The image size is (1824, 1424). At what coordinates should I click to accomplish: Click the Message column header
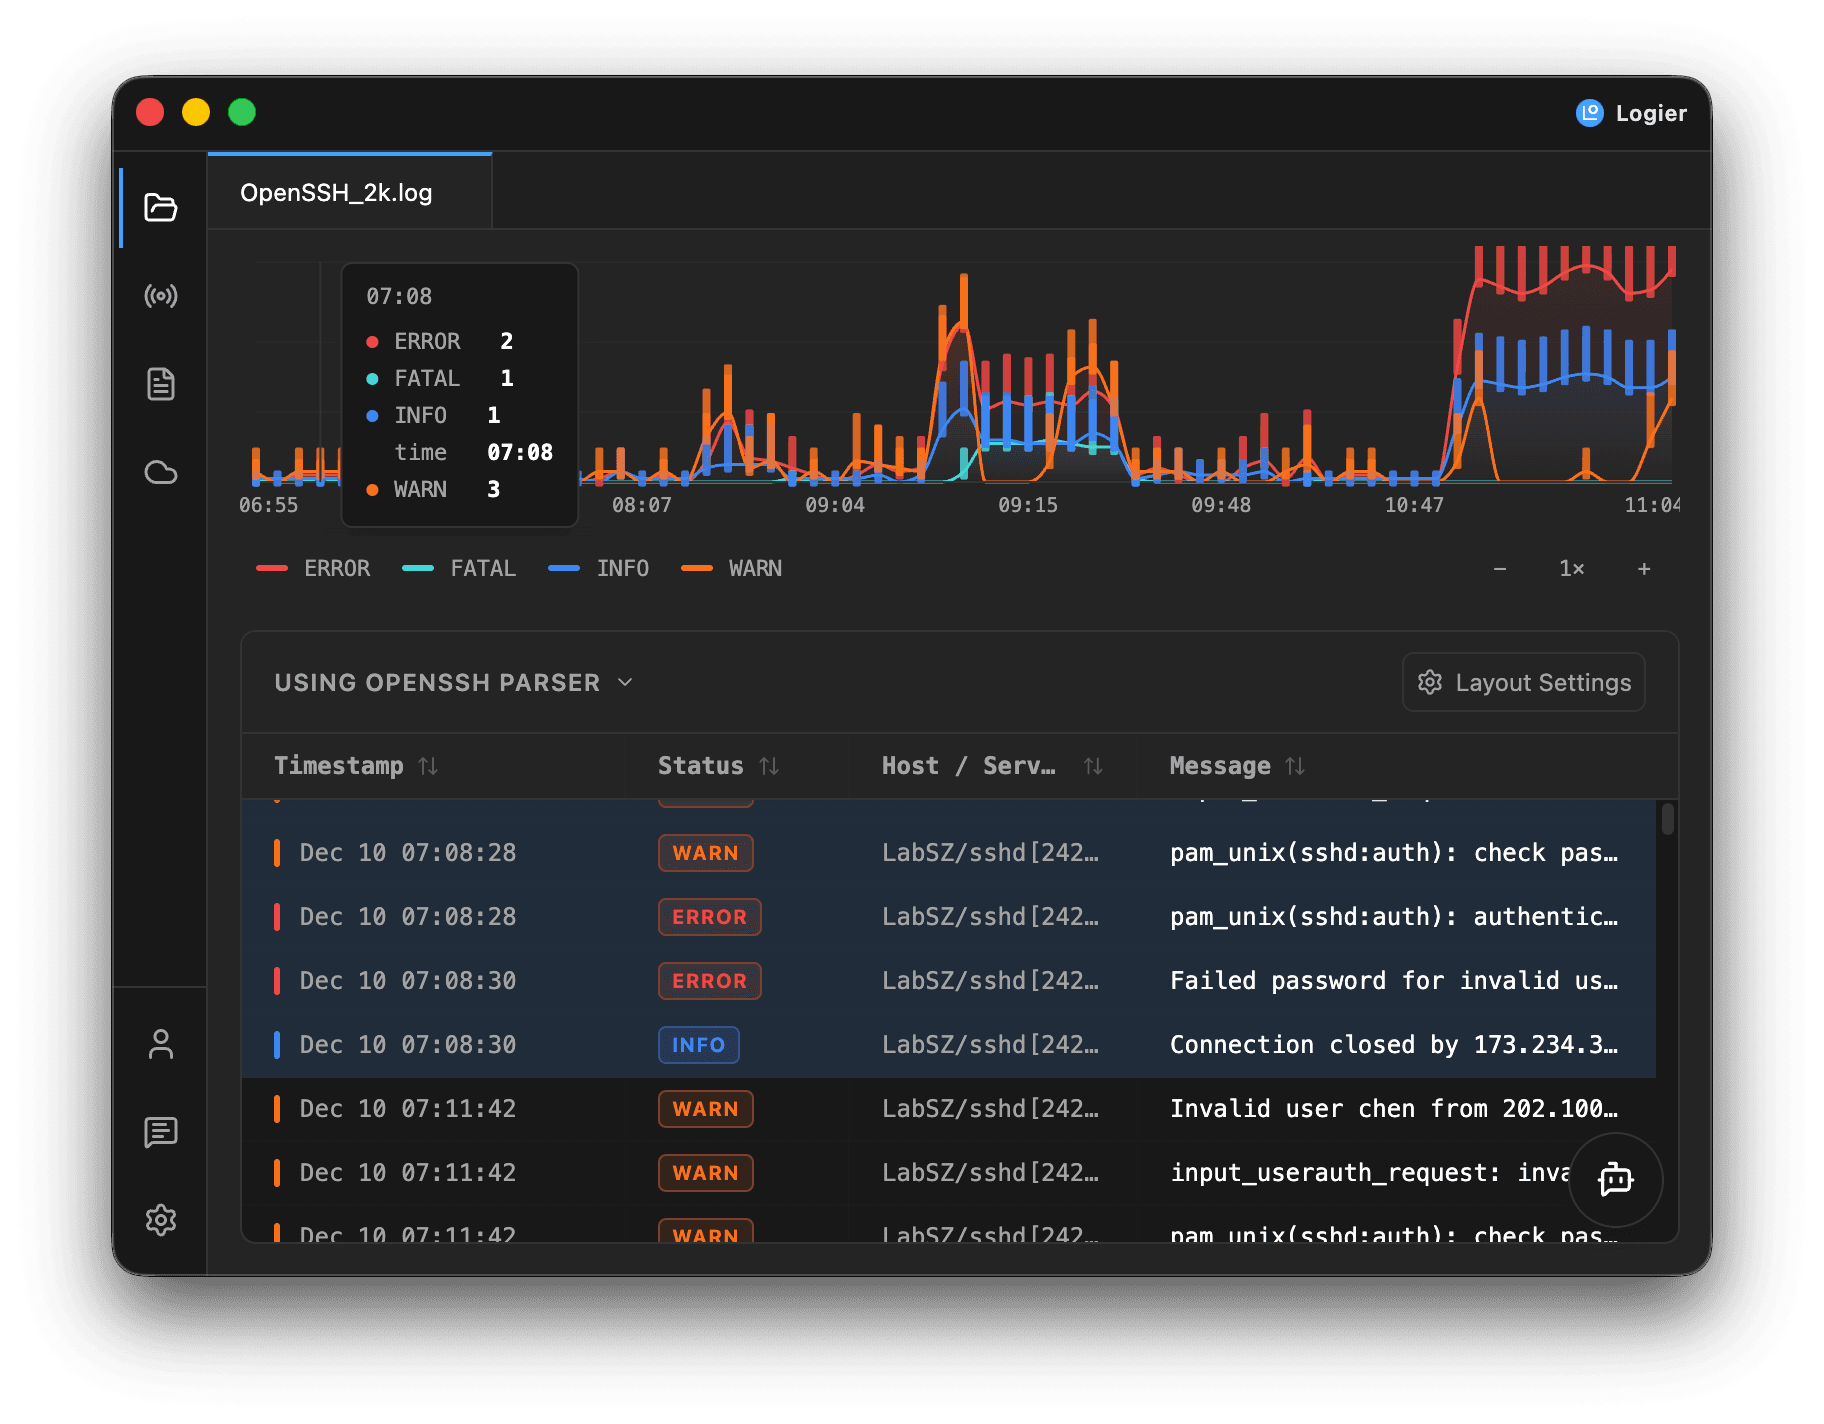tap(1220, 766)
